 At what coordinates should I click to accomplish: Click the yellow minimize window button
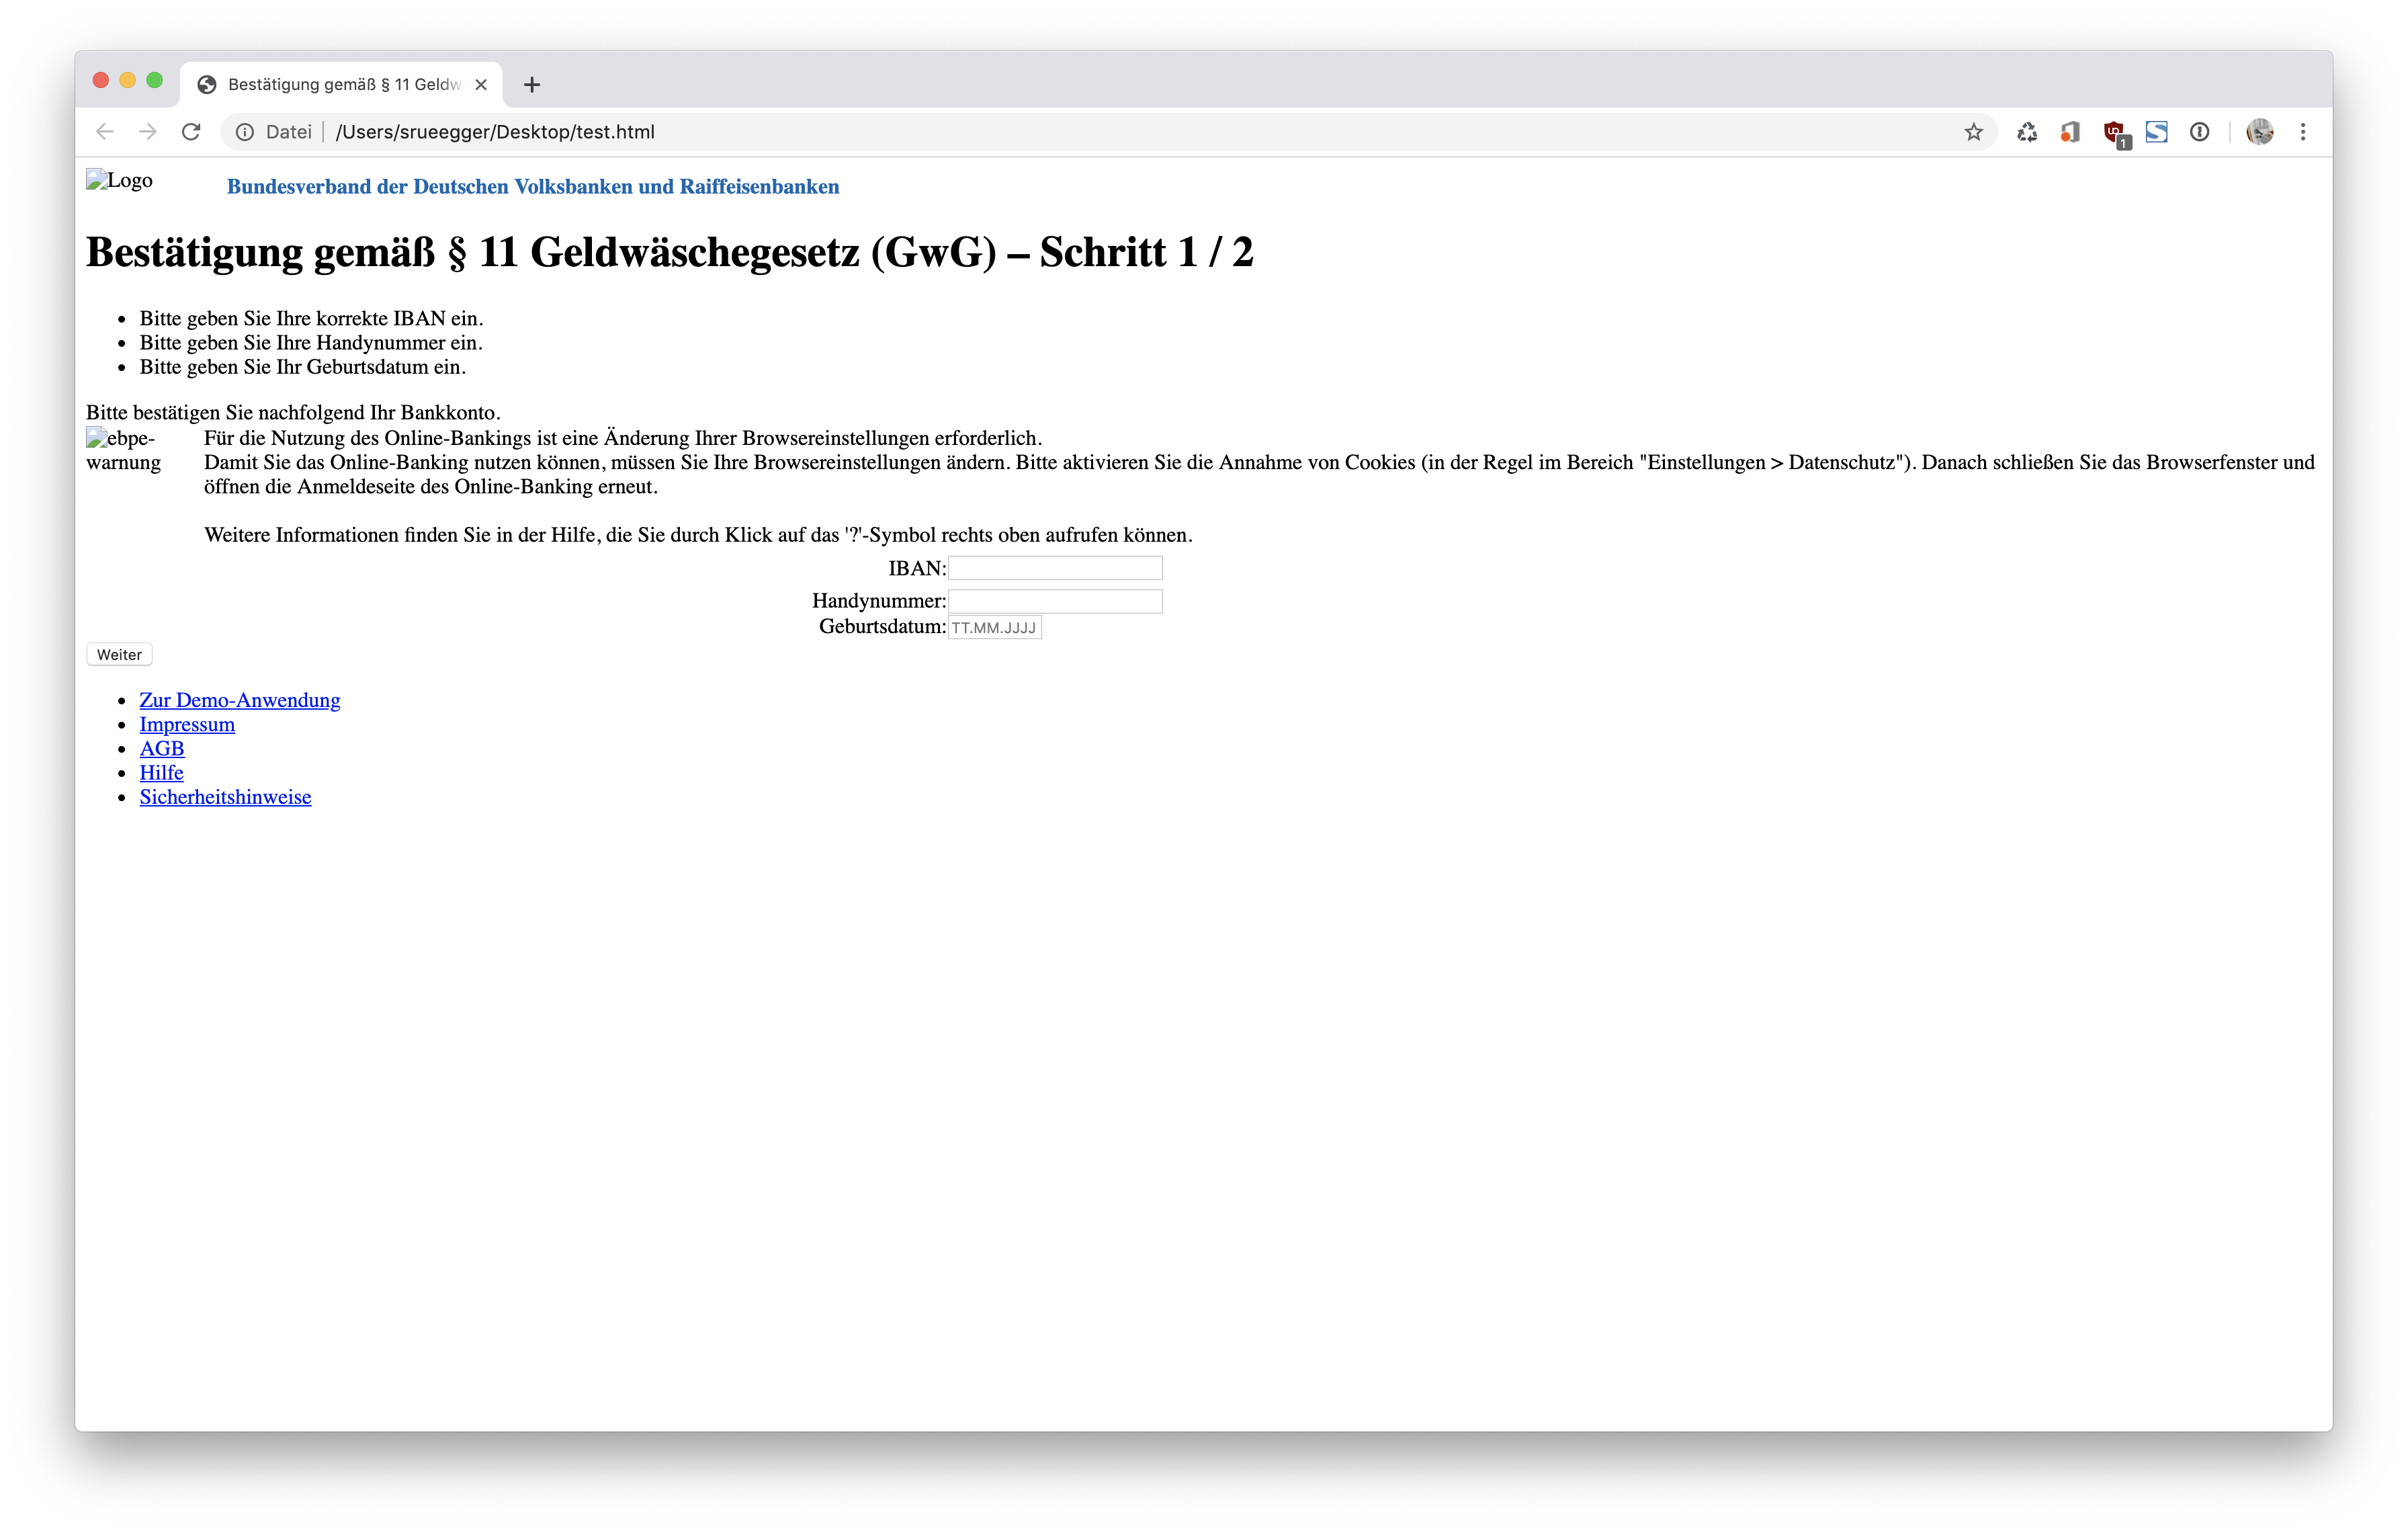coord(127,80)
